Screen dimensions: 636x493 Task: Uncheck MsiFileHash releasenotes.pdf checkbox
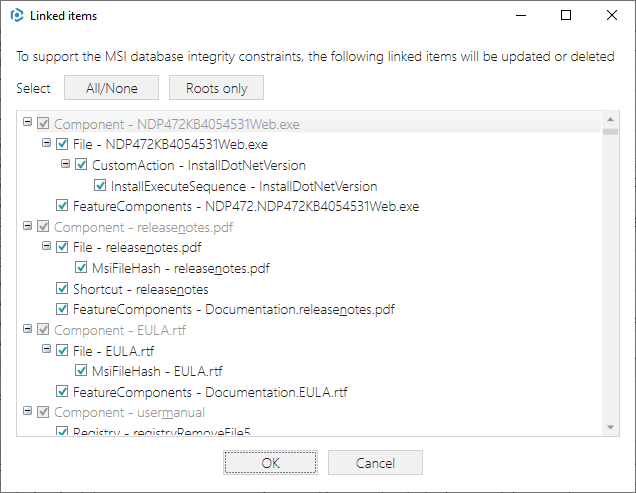coord(81,267)
